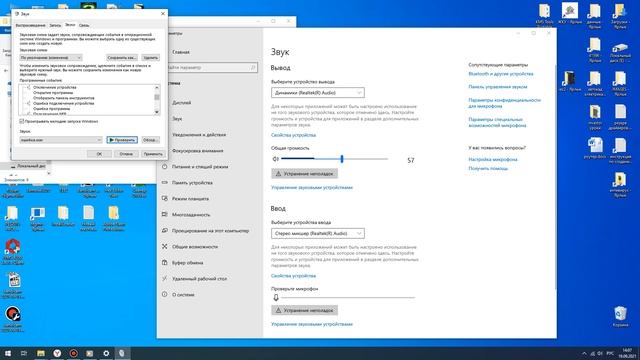Open Power and sleep (Питание и спящий режим) settings icon

click(164, 167)
